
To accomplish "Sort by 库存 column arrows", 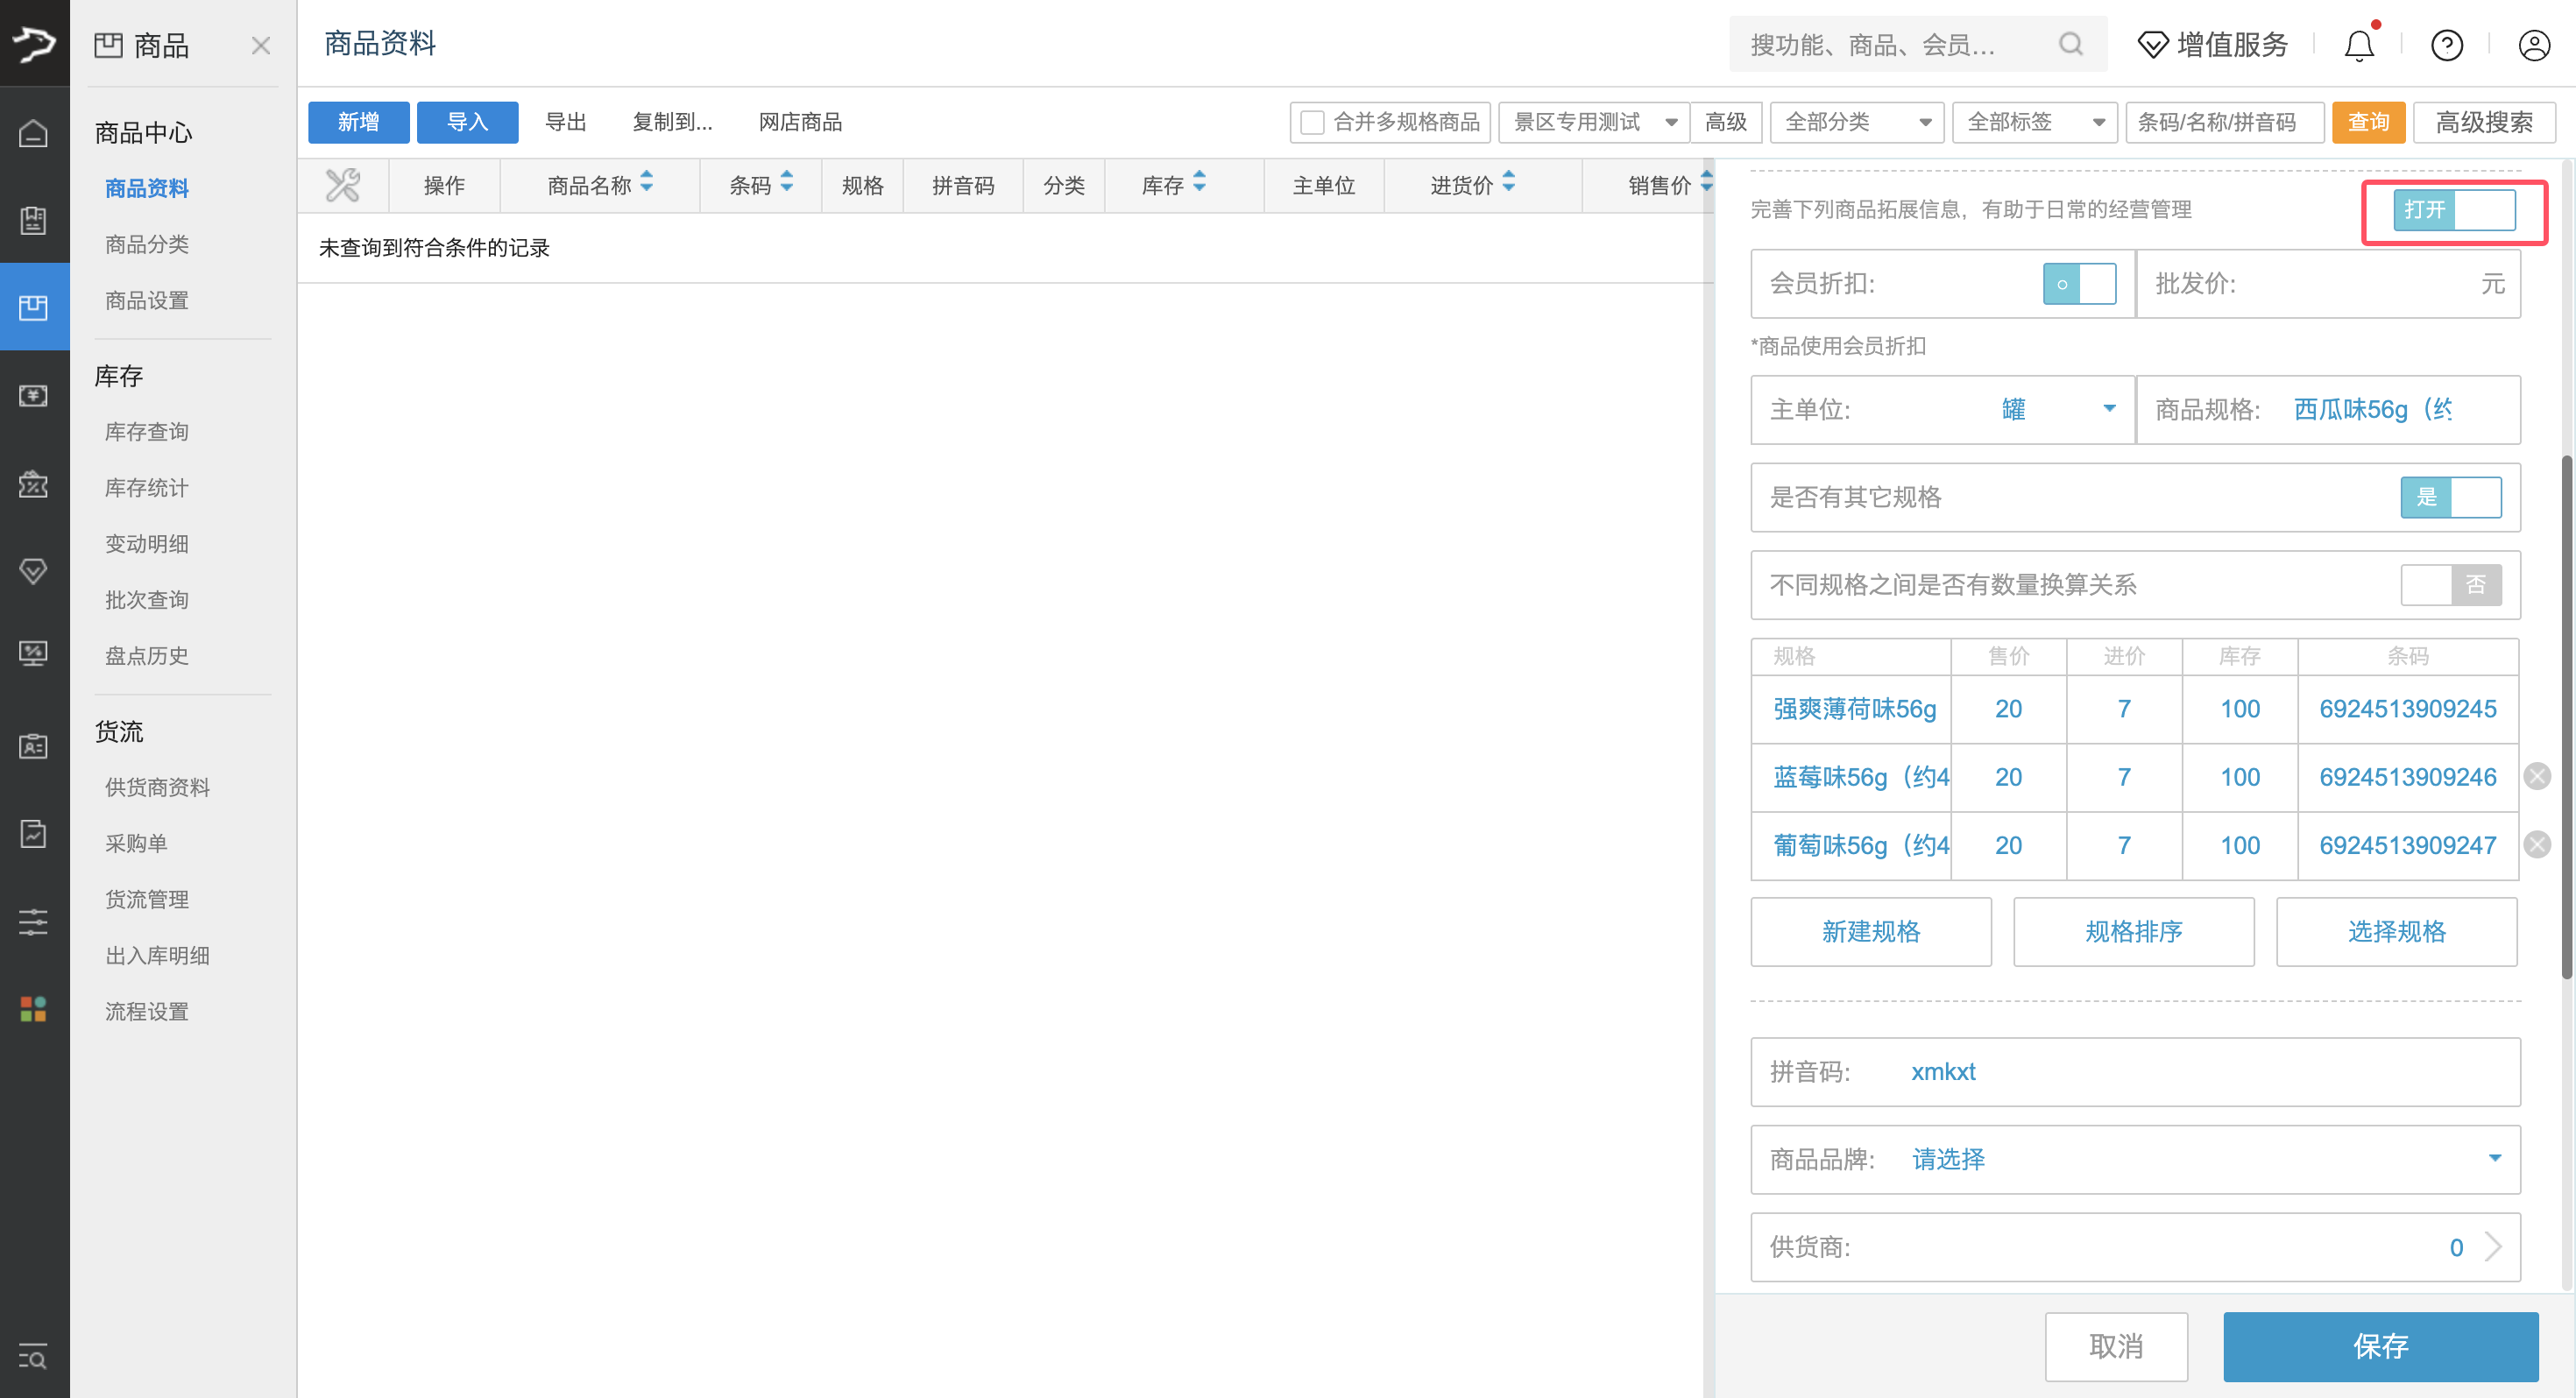I will 1200,182.
